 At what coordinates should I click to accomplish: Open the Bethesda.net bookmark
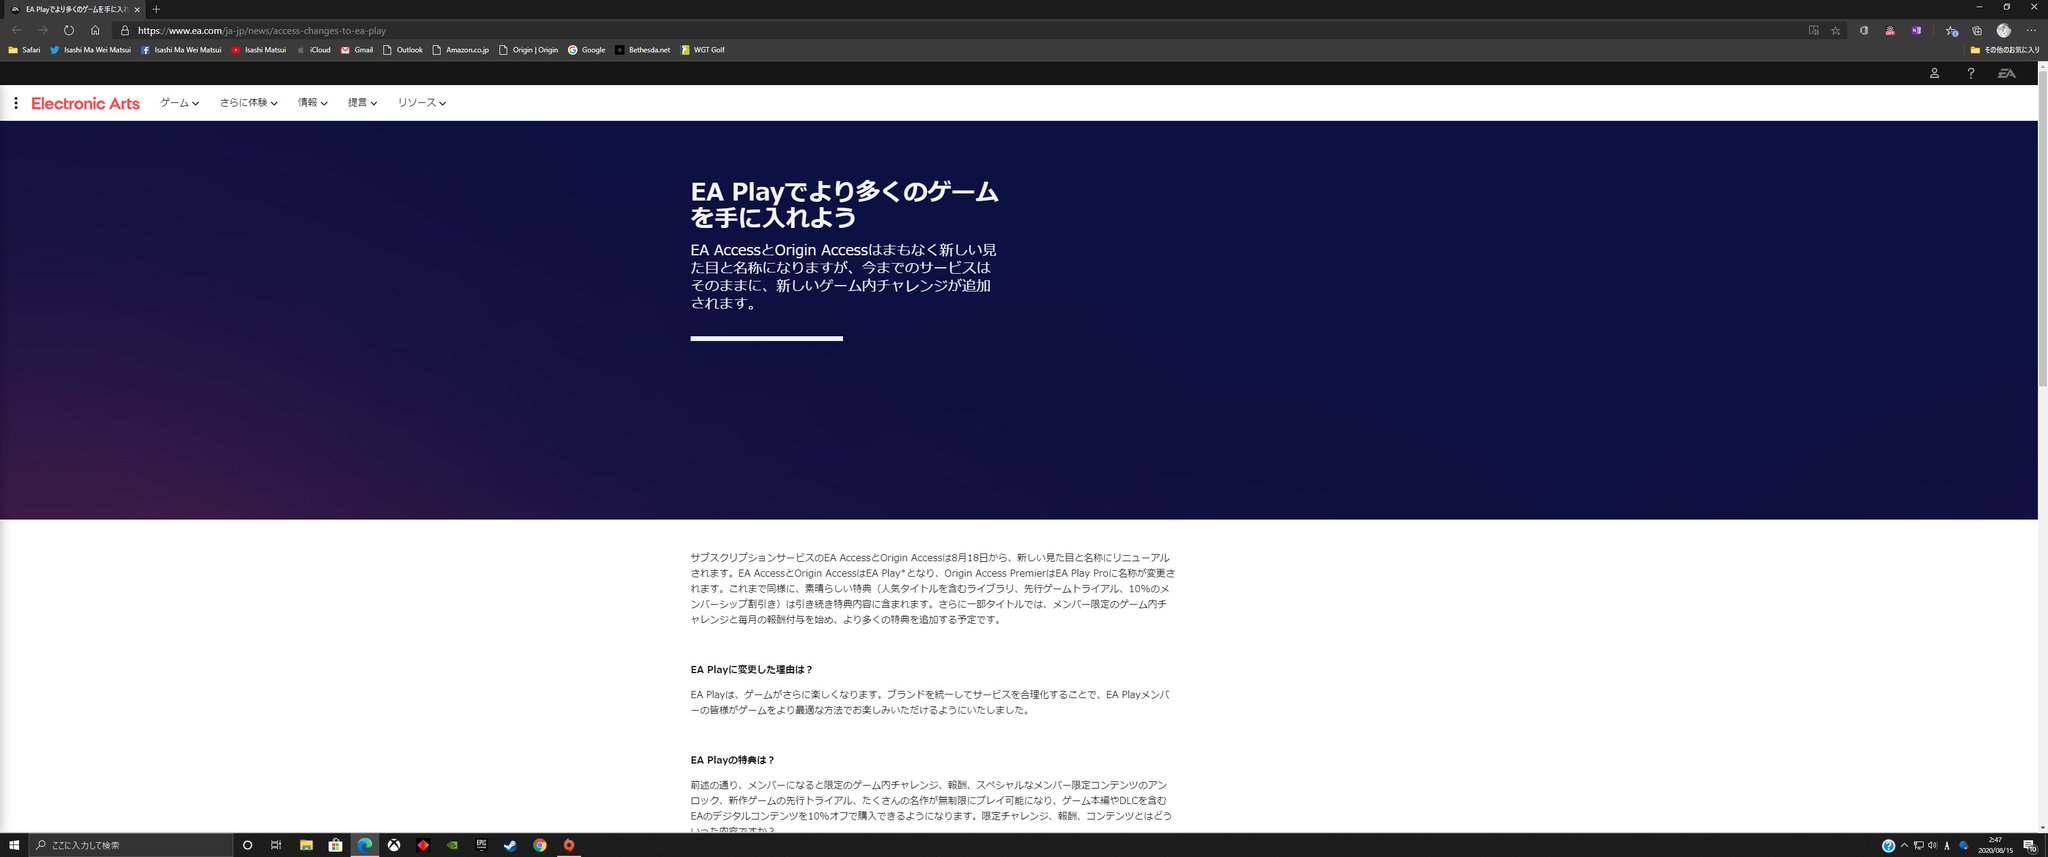[x=642, y=49]
